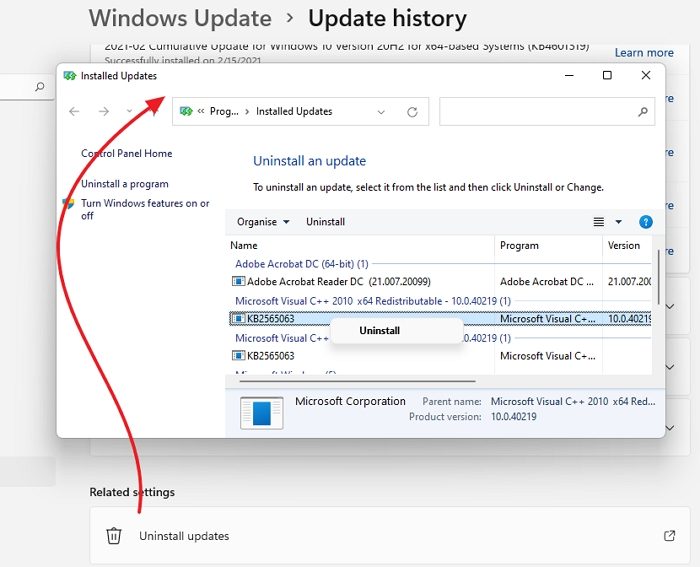Click vertical scrollbar in updates list

pos(658,278)
